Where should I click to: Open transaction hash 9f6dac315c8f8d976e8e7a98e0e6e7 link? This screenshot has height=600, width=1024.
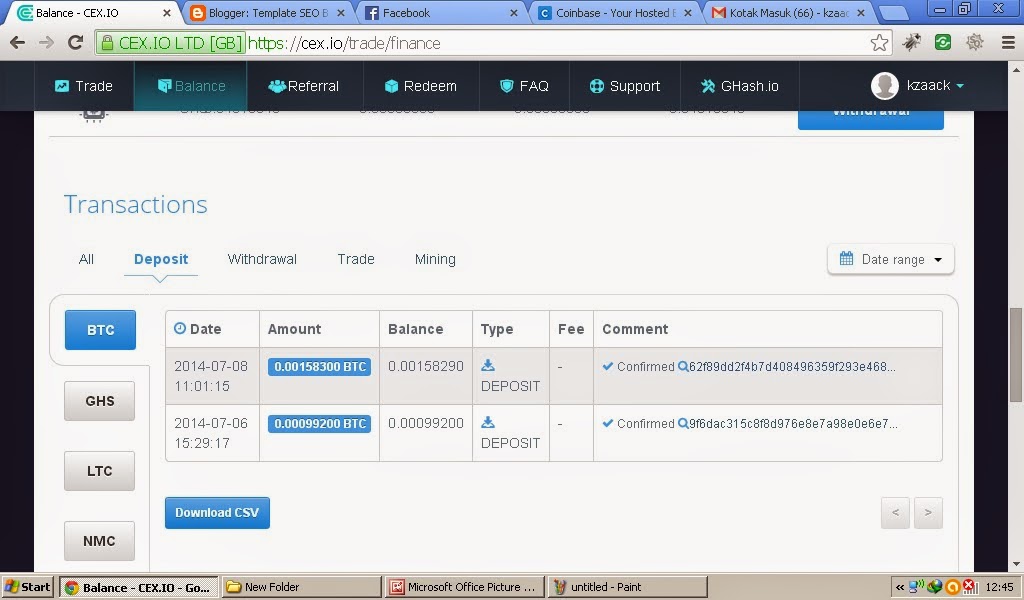pyautogui.click(x=793, y=424)
